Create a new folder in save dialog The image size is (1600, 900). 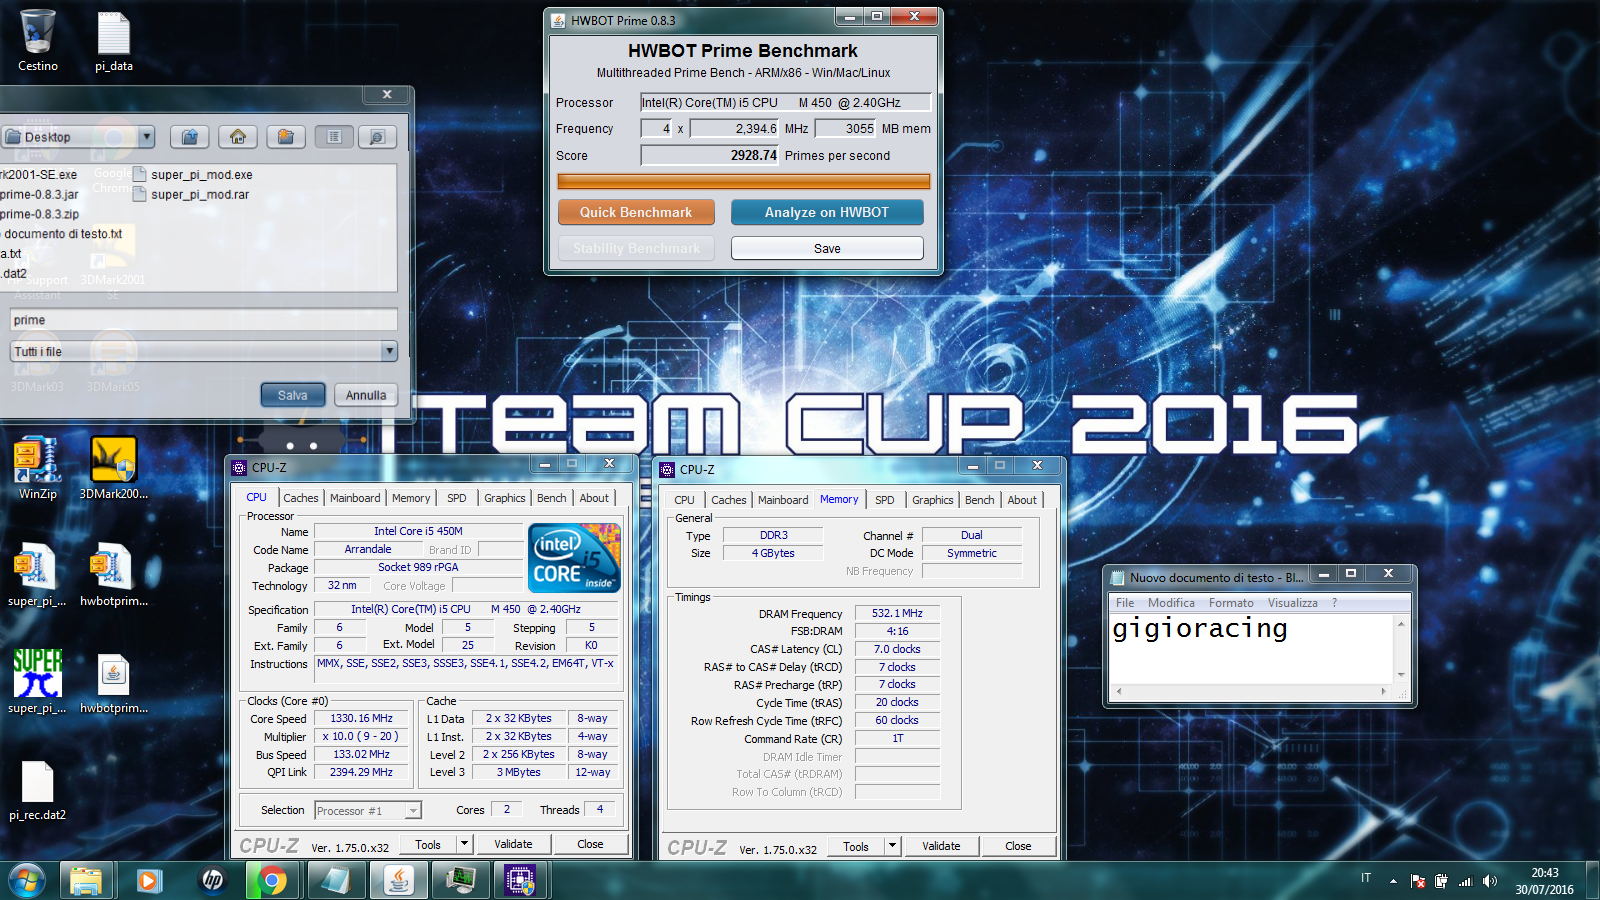click(x=286, y=137)
